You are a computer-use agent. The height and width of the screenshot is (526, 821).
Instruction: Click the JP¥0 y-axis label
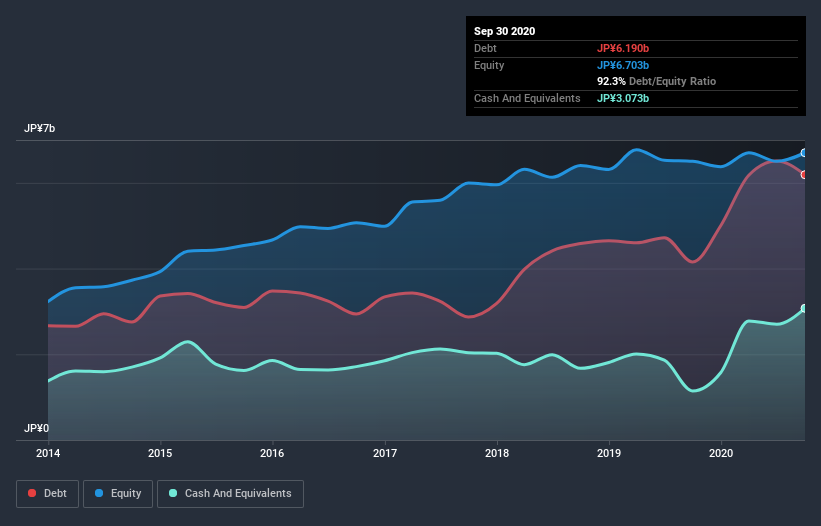coord(36,428)
